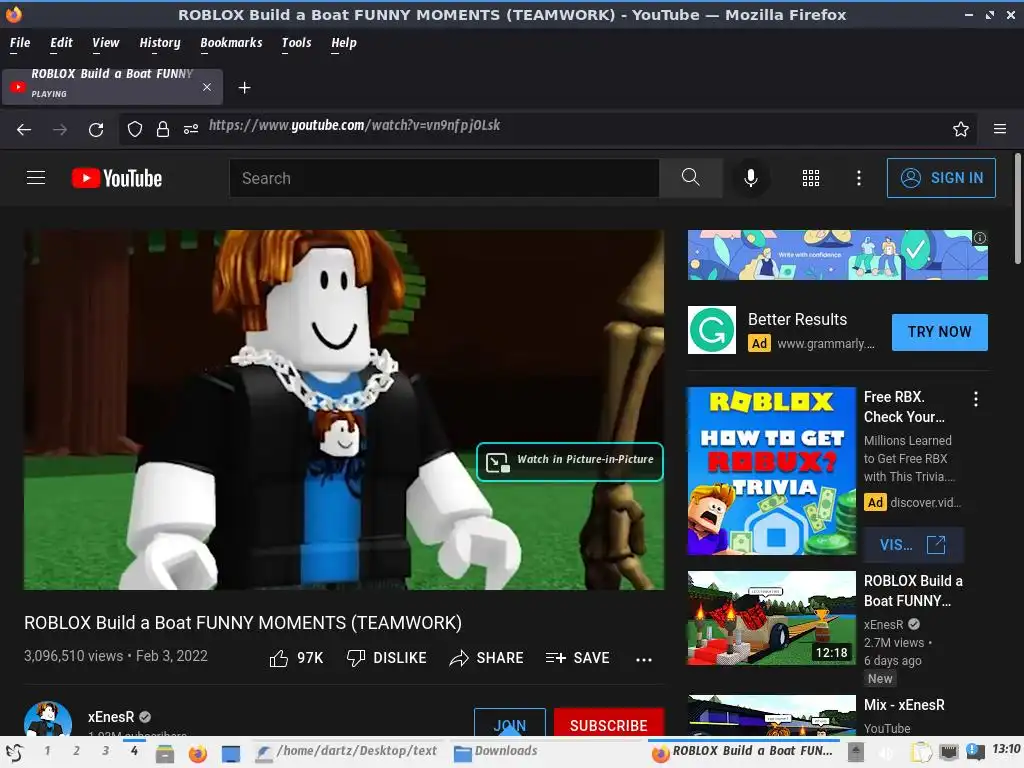
Task: Open tracking protection shield icon
Action: (135, 129)
